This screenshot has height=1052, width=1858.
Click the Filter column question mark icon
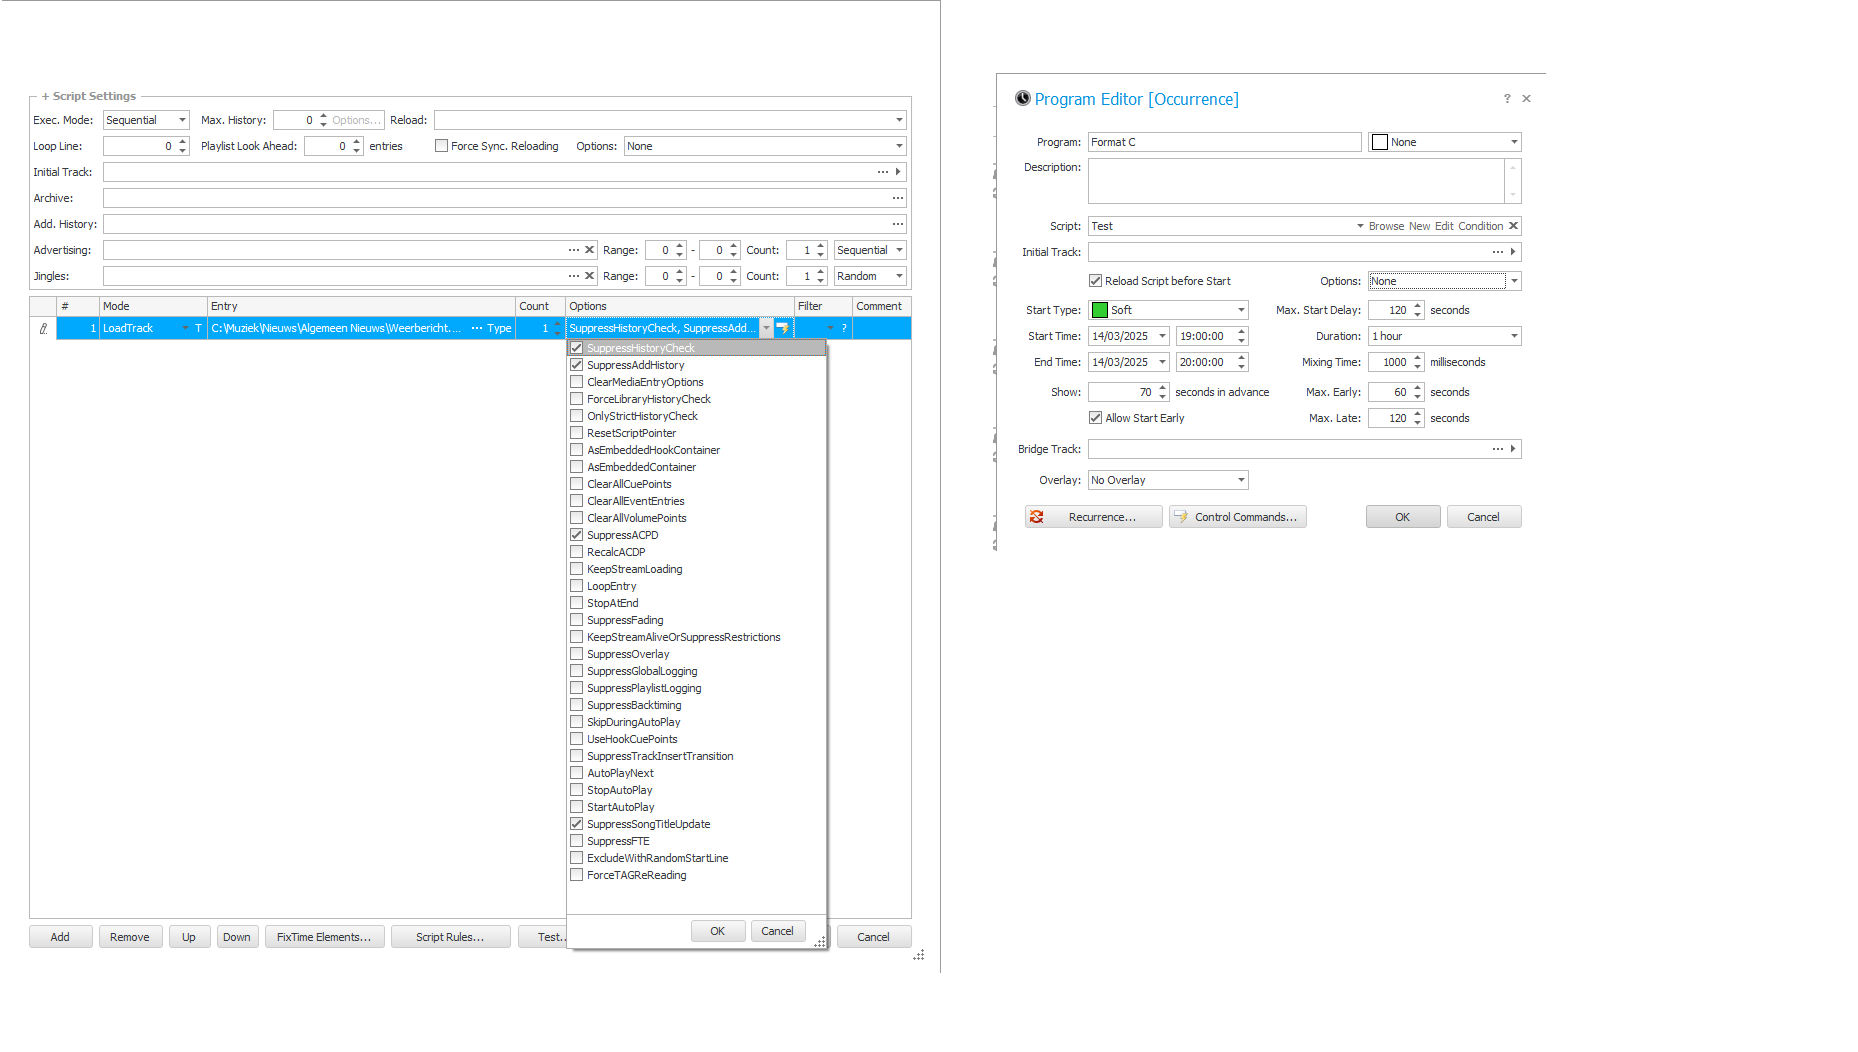(844, 328)
